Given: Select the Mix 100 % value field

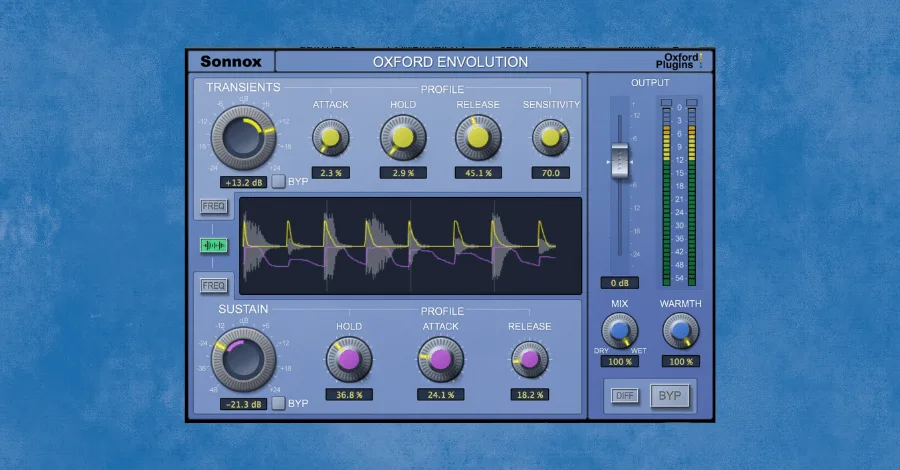Looking at the screenshot, I should [x=620, y=362].
